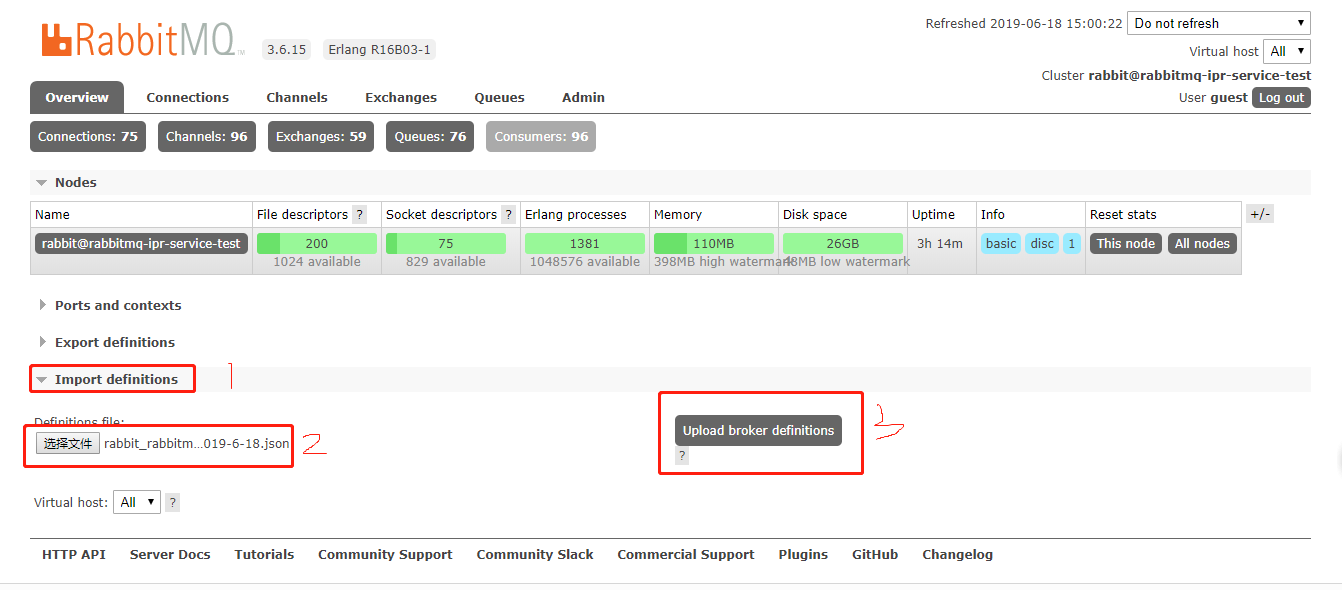This screenshot has height=590, width=1342.
Task: Click the disc info tag
Action: (1042, 243)
